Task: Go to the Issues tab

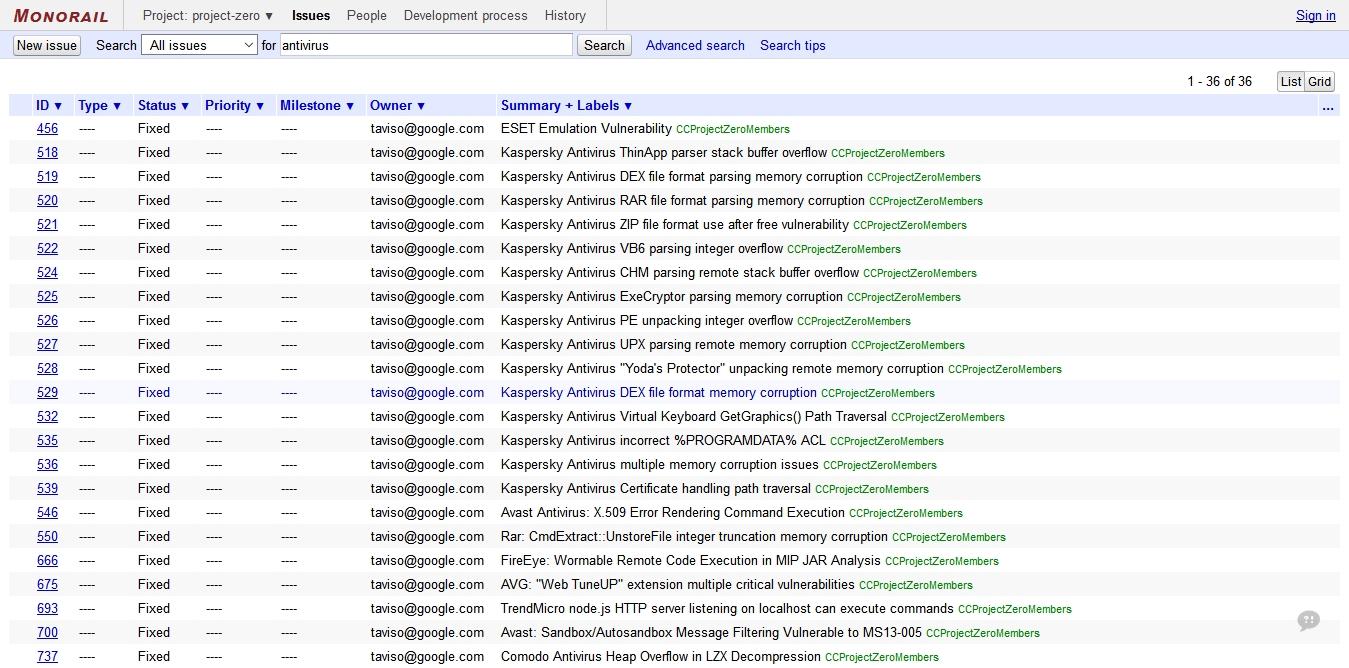Action: [311, 15]
